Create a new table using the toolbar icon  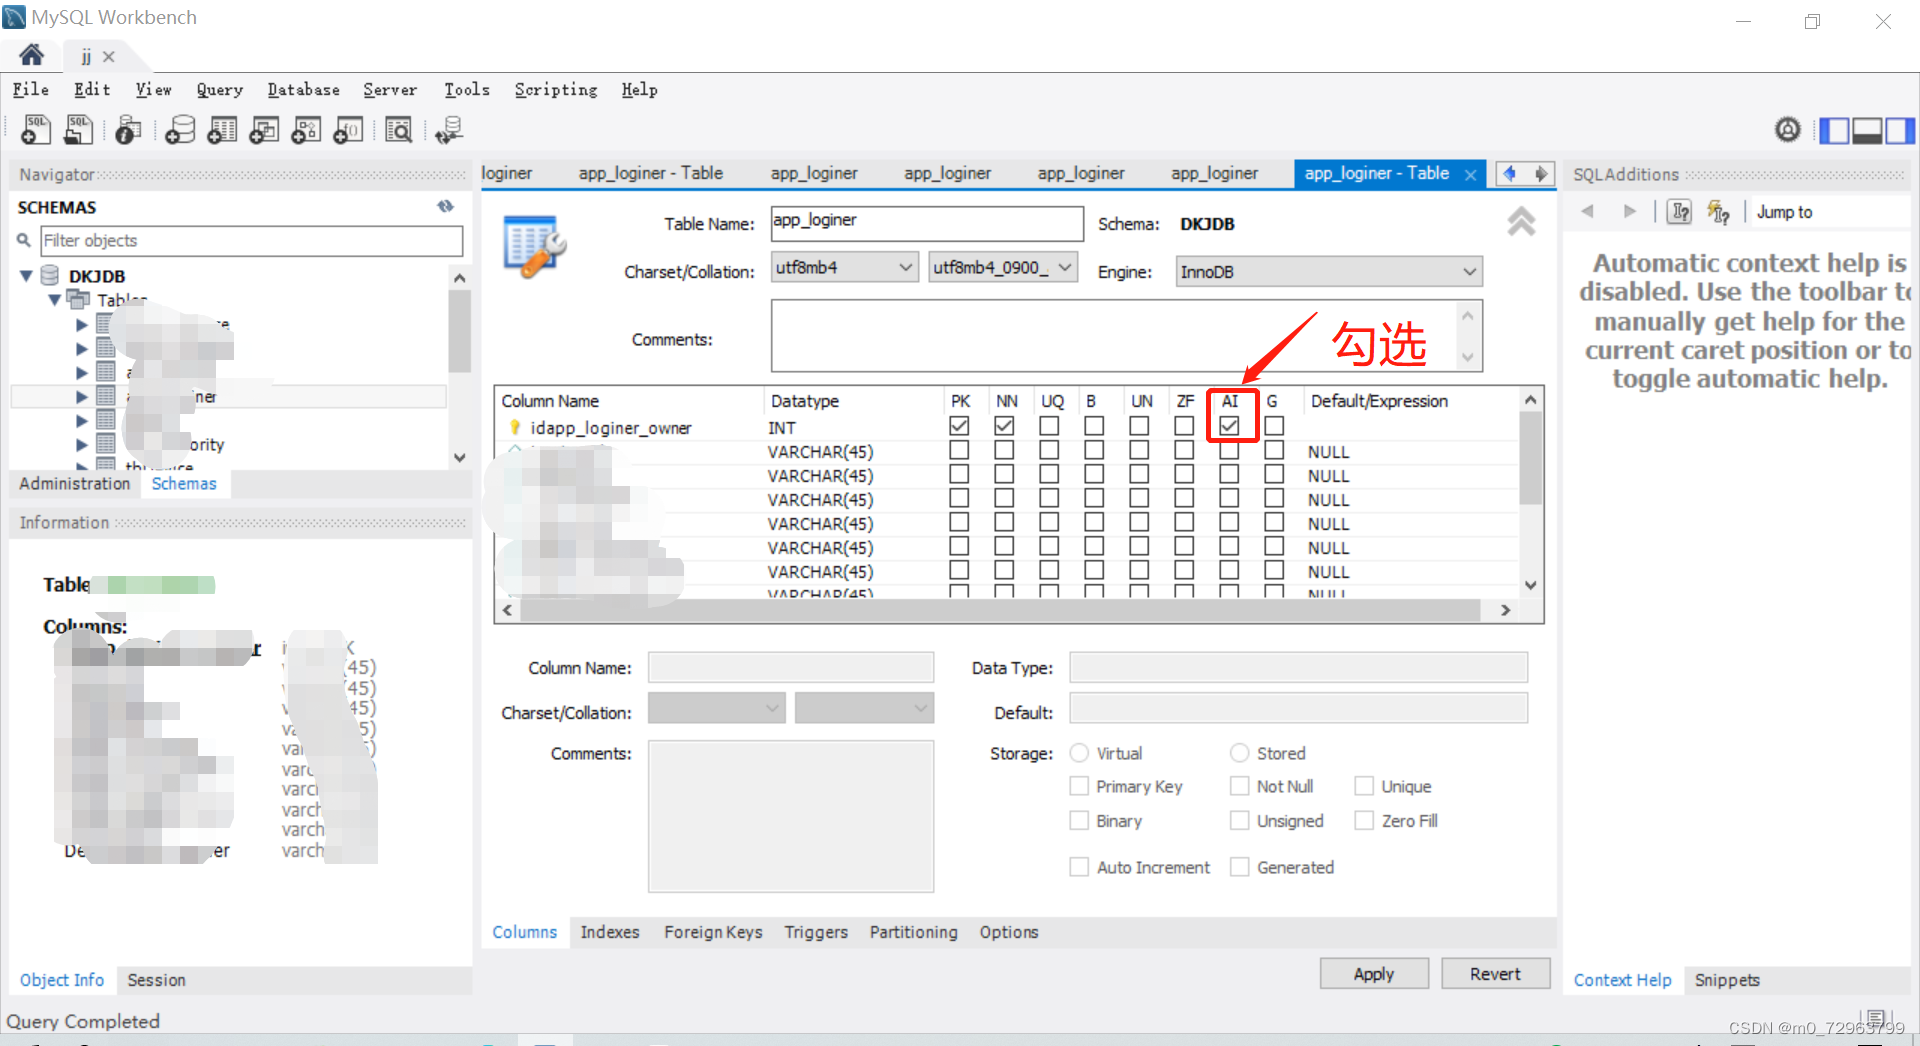[x=221, y=129]
